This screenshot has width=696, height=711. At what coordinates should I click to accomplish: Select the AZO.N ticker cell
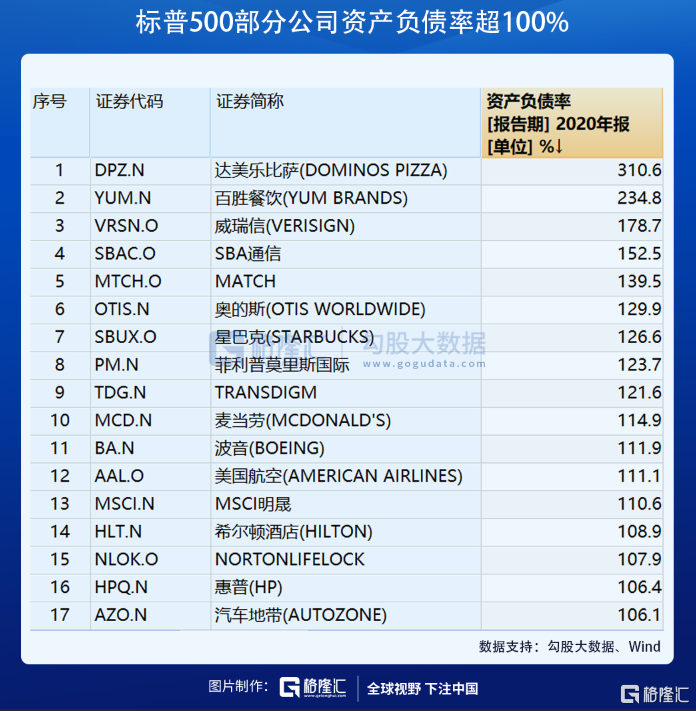[x=150, y=615]
